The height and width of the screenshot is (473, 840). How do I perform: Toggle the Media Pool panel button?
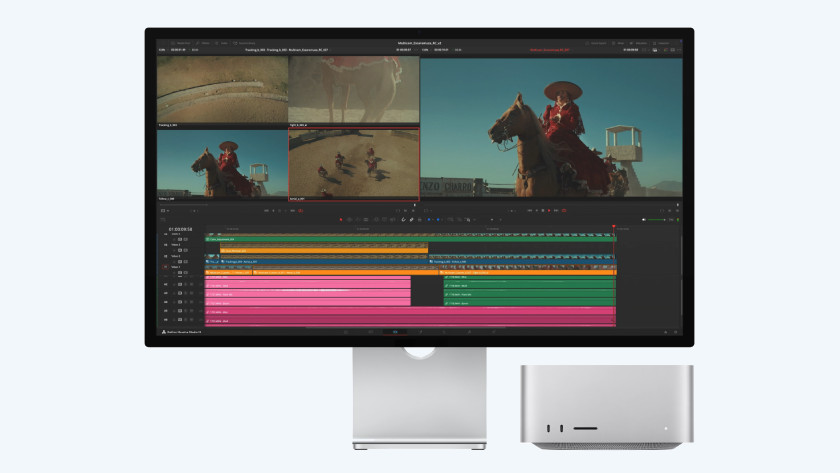click(x=181, y=43)
